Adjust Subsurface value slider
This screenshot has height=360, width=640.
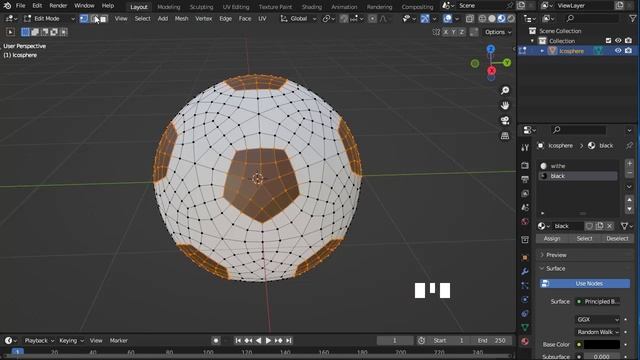pos(602,357)
